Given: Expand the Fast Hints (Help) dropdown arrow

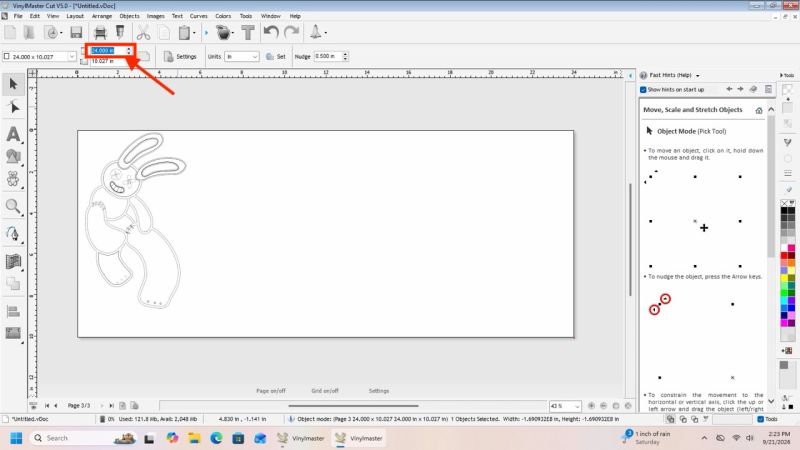Looking at the screenshot, I should [x=697, y=76].
